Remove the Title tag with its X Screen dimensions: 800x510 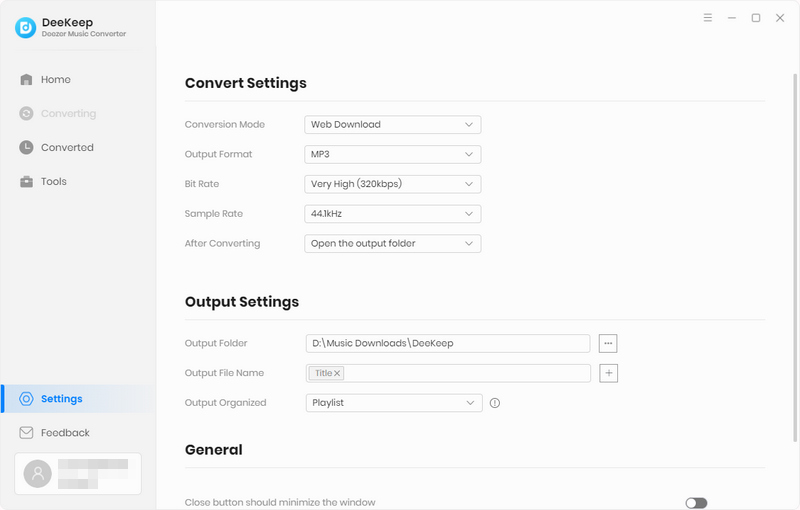[337, 373]
